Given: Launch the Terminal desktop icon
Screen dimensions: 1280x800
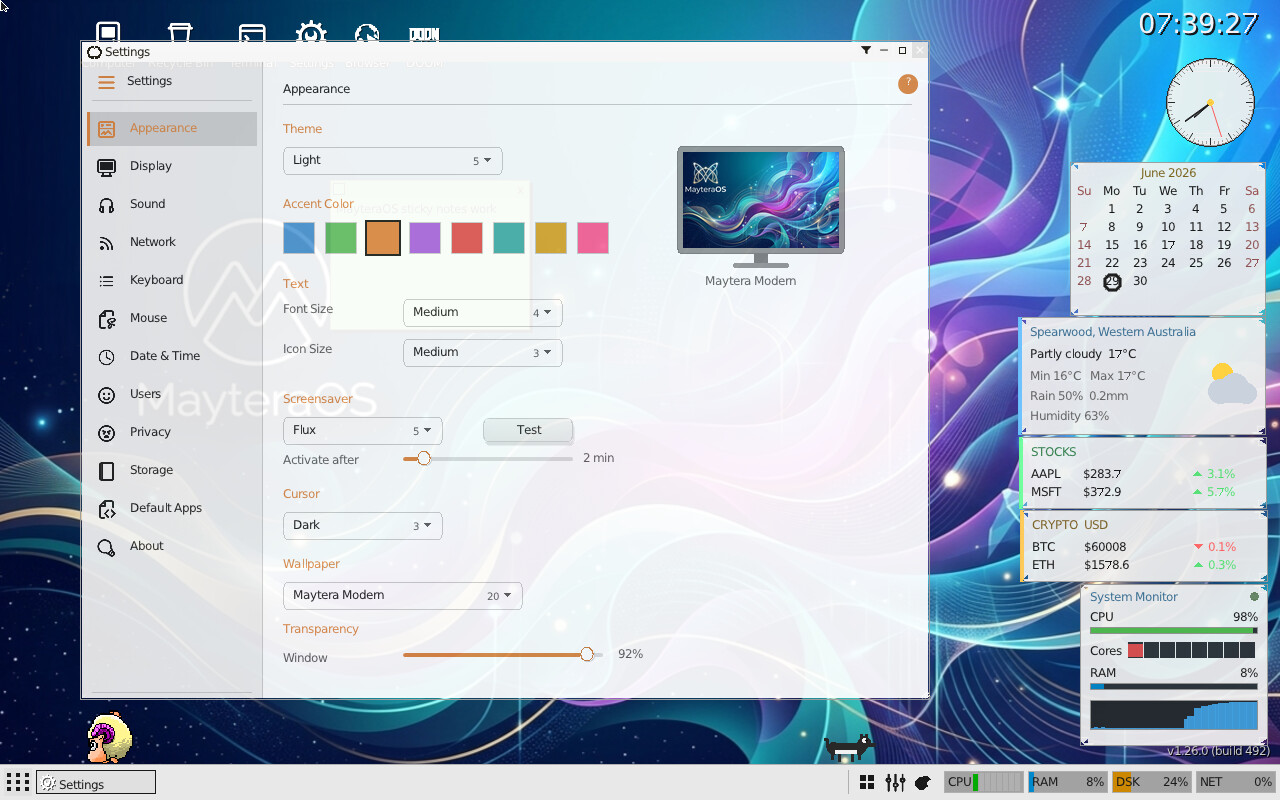Looking at the screenshot, I should click(x=252, y=35).
